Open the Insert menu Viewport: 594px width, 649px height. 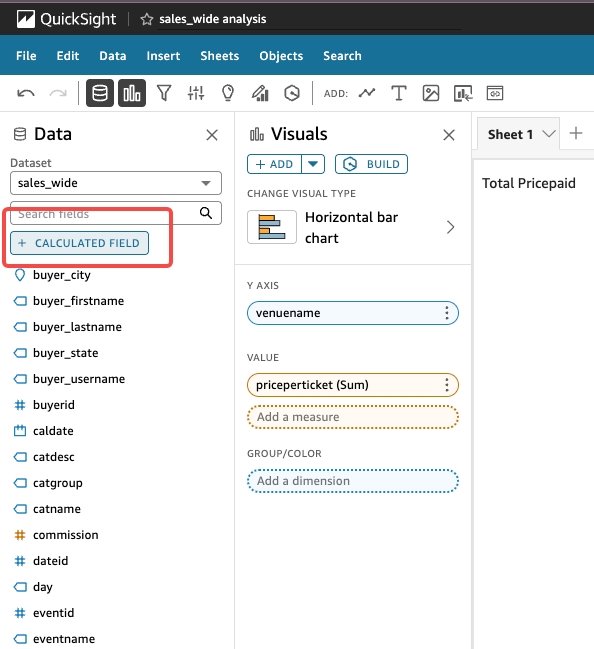click(x=163, y=56)
